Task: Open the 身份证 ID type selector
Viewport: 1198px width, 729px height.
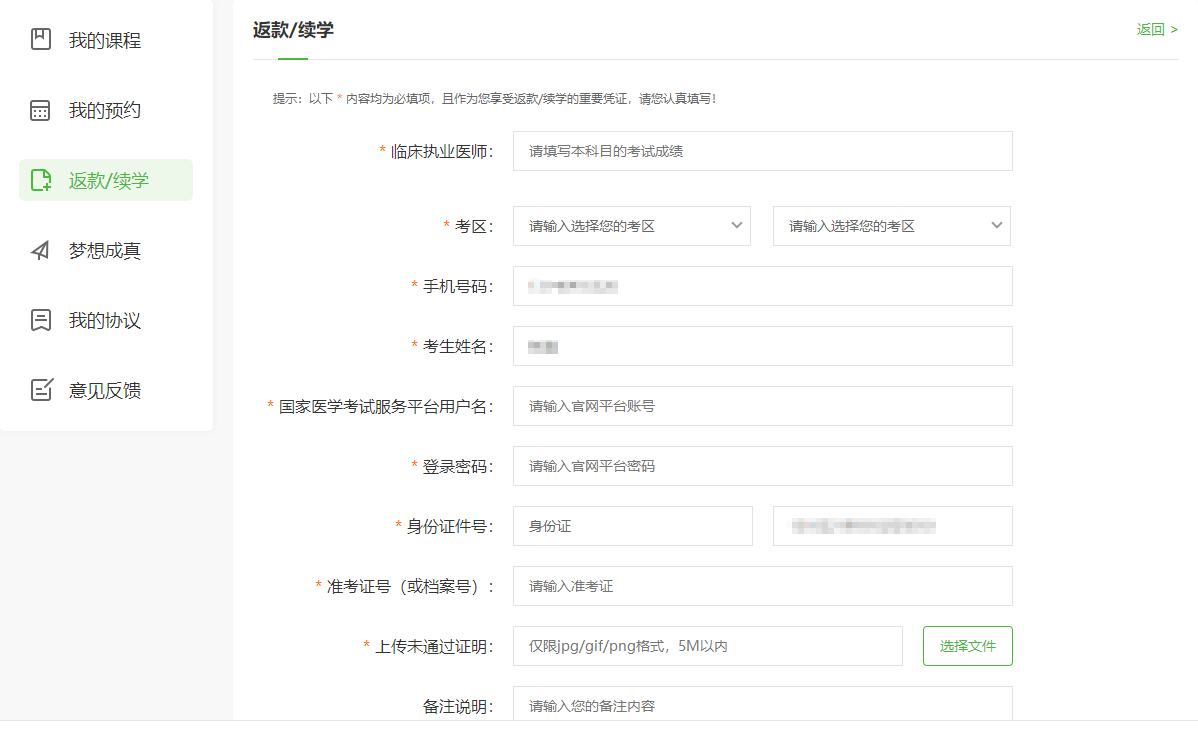Action: click(x=632, y=526)
